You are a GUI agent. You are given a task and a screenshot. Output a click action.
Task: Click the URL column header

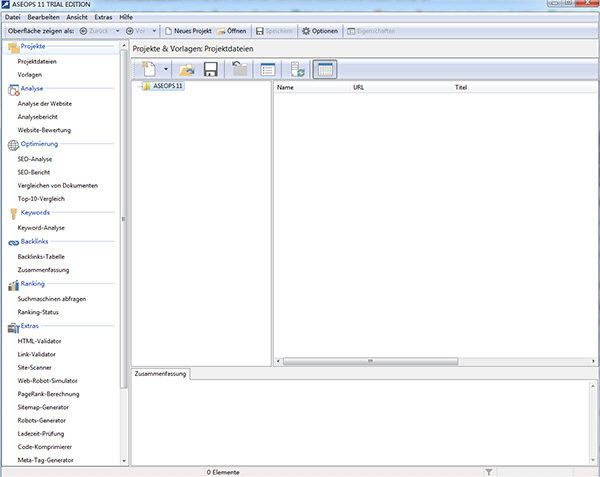(x=359, y=88)
